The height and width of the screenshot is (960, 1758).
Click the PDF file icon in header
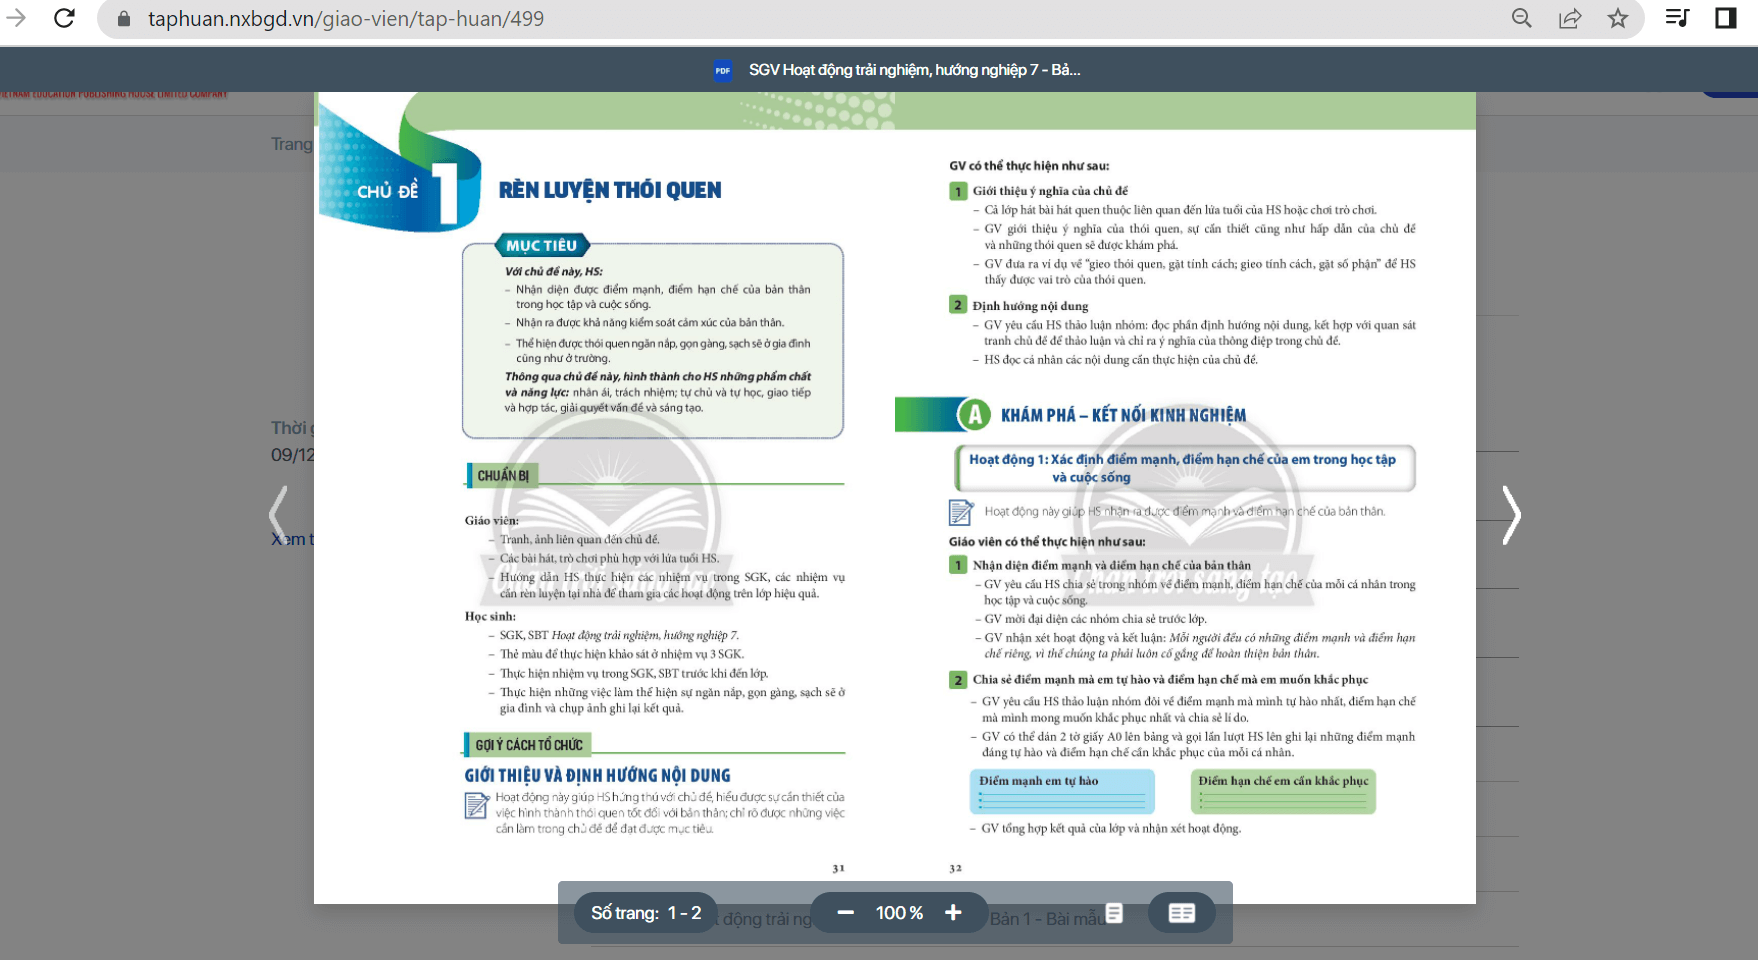pos(722,70)
